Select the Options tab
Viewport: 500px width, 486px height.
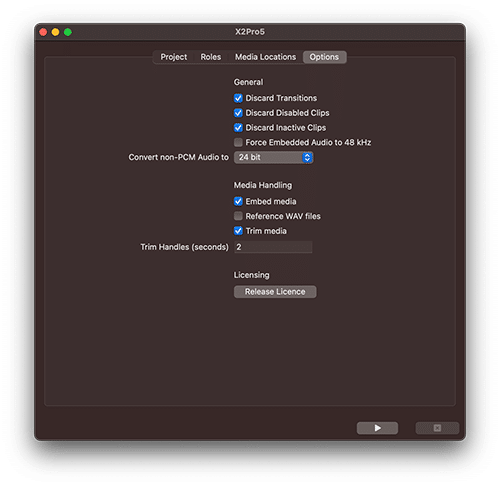[x=324, y=57]
